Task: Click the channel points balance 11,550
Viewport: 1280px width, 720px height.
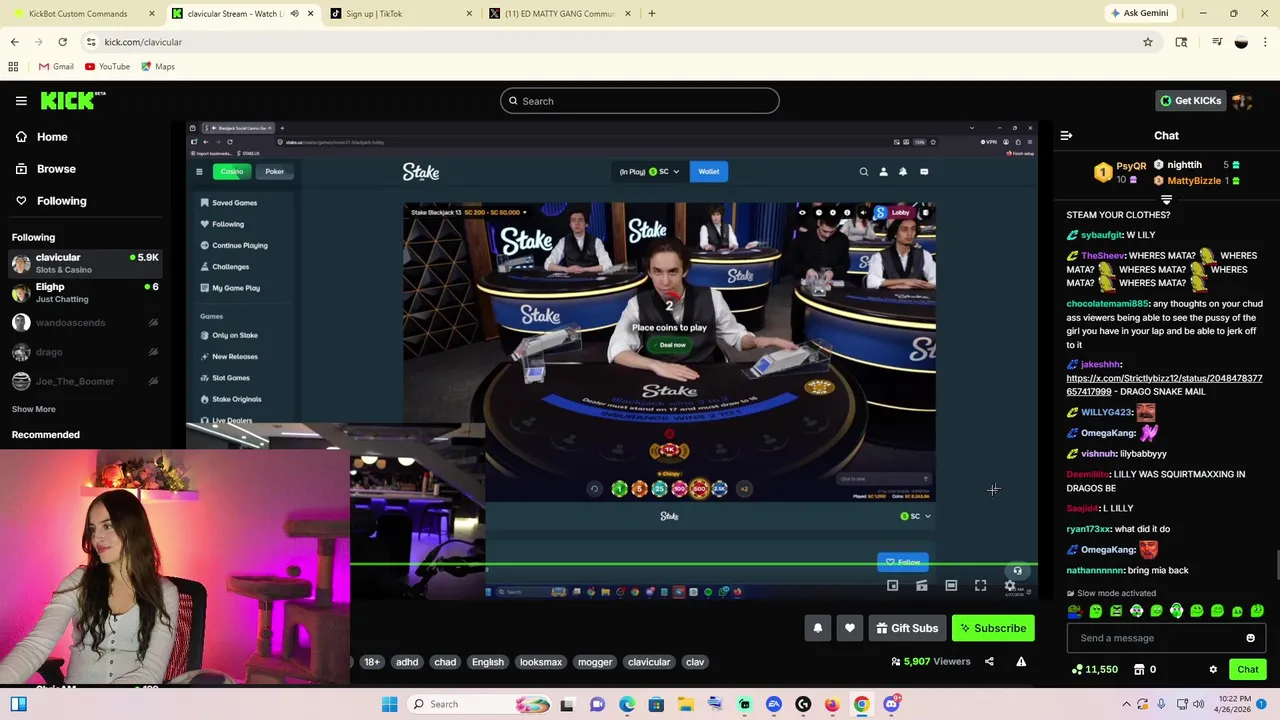Action: (x=1094, y=669)
